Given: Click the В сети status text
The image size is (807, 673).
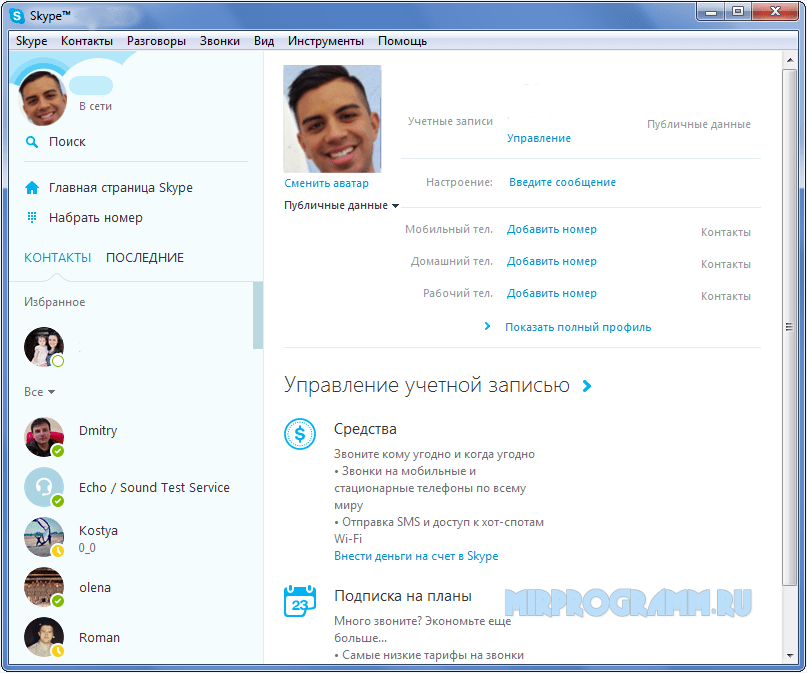Looking at the screenshot, I should [x=95, y=107].
